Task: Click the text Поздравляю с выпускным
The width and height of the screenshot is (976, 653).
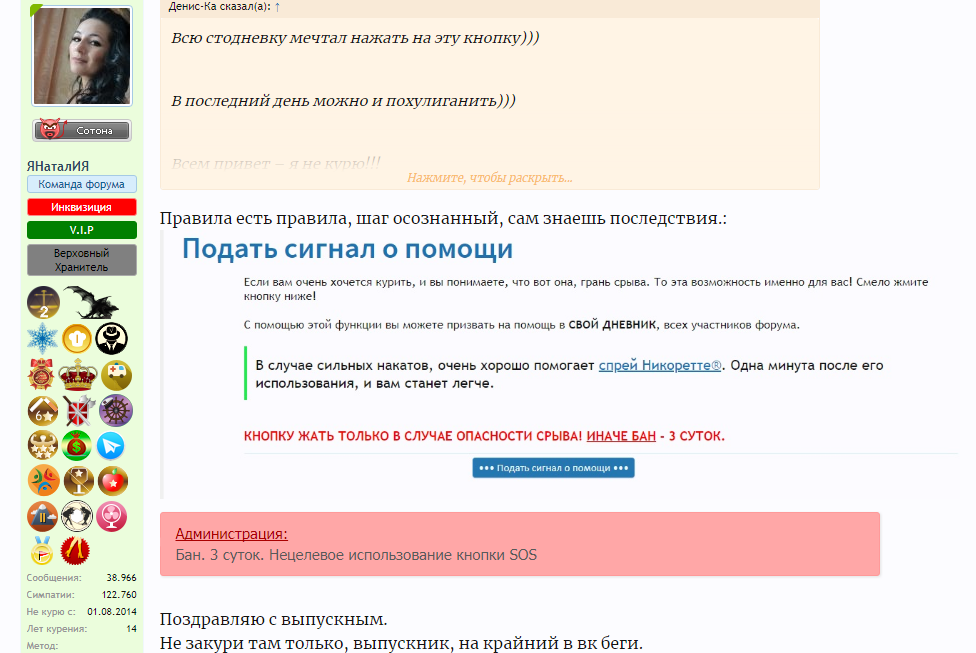Action: coord(273,619)
